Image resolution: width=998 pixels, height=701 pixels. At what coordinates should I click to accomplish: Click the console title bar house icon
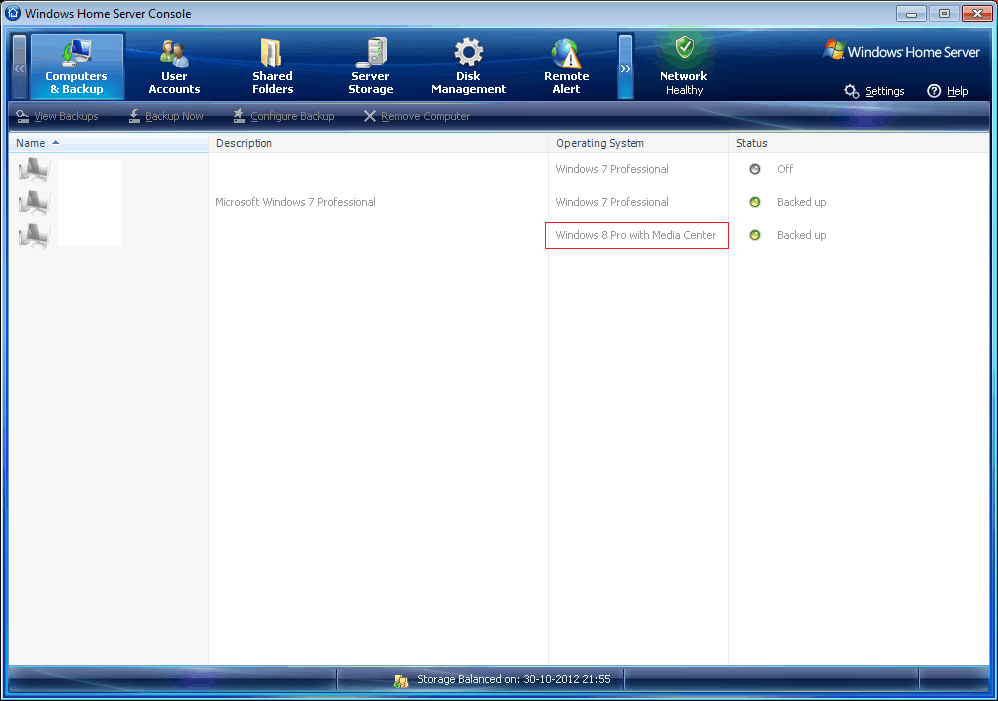(x=13, y=13)
